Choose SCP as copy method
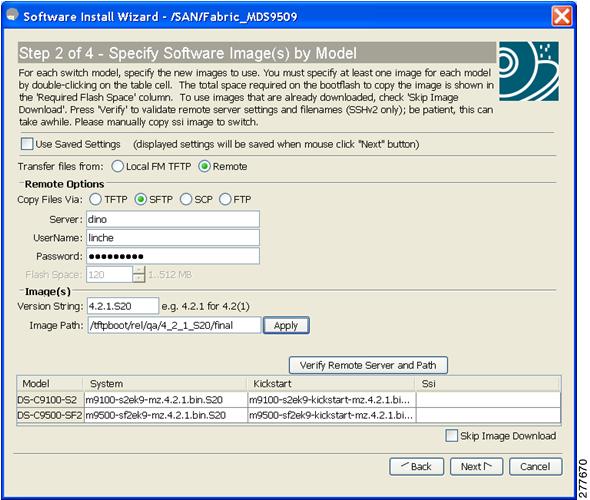Screen dimensions: 590x500 (x=186, y=199)
